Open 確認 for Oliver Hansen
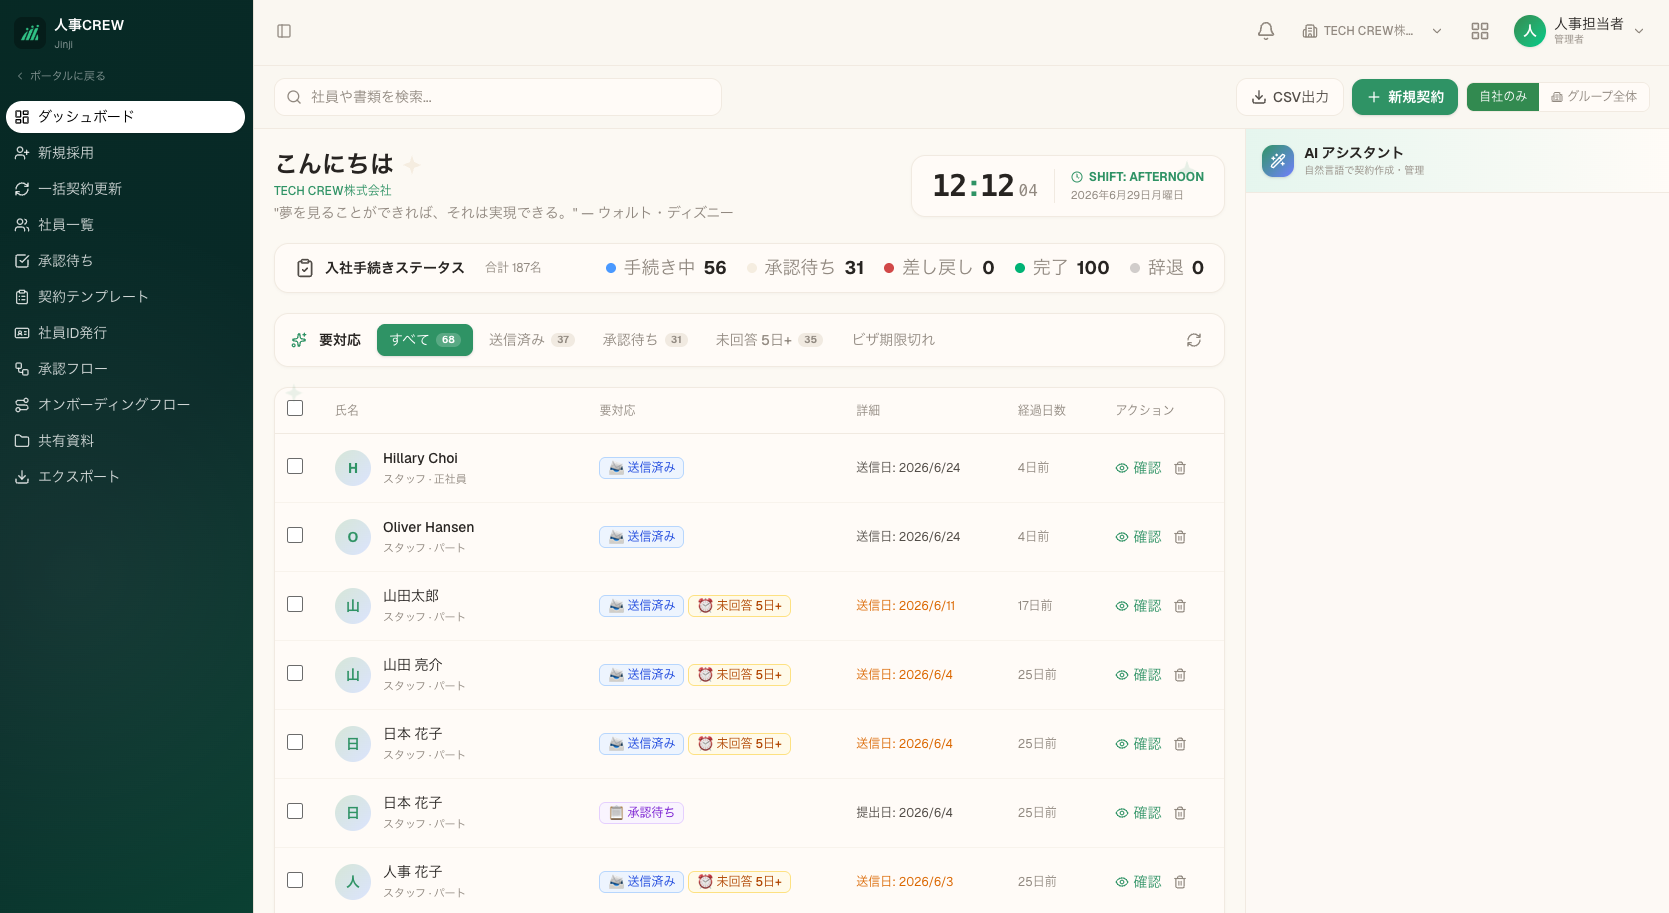The image size is (1669, 913). tap(1138, 537)
